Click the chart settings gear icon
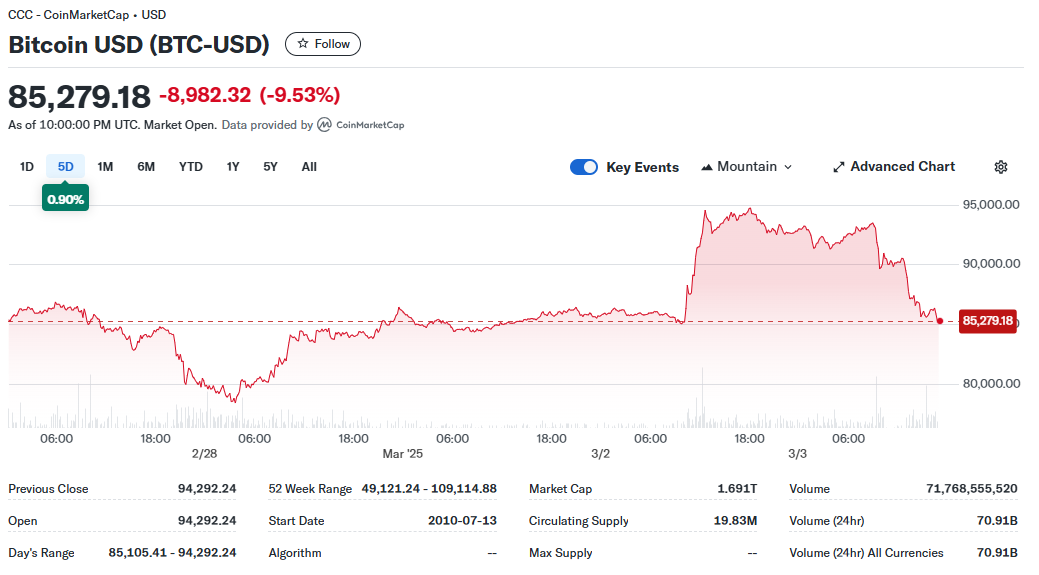 pos(1001,167)
